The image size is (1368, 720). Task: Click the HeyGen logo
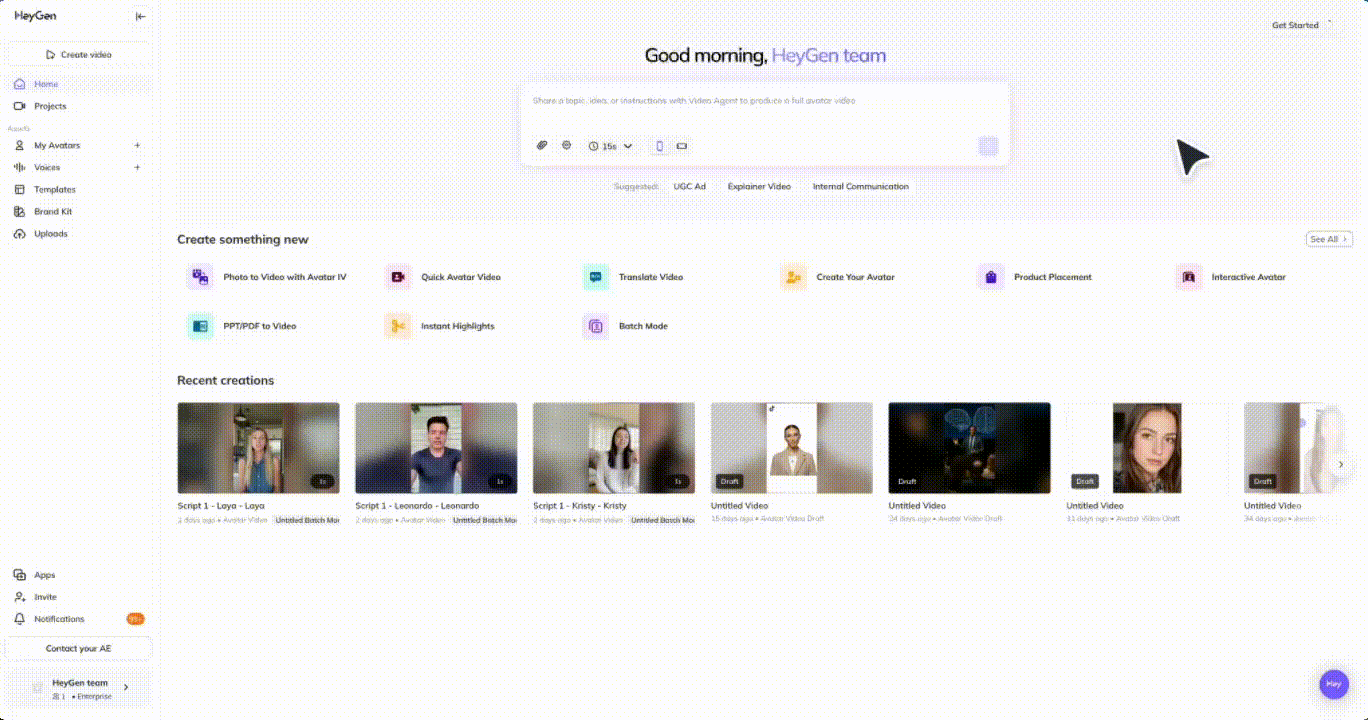[x=35, y=16]
